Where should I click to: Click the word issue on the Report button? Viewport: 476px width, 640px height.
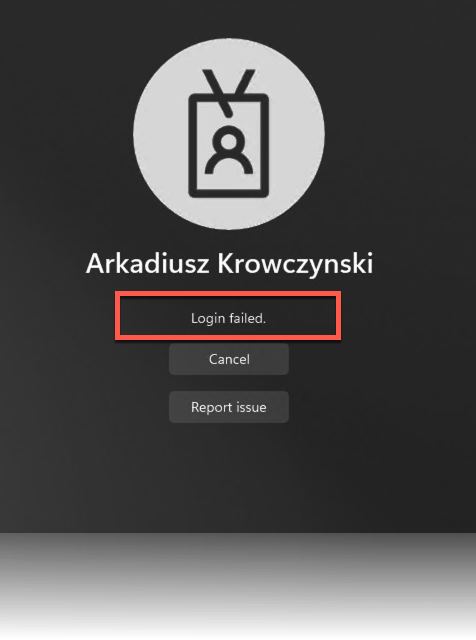point(250,407)
